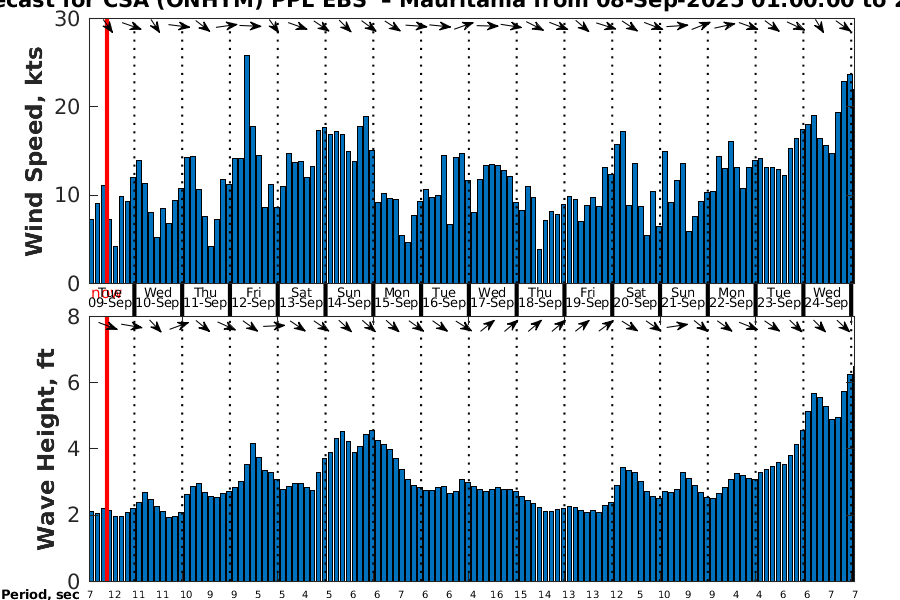Viewport: 900px width, 600px height.
Task: Click the period value 14
Action: click(544, 595)
